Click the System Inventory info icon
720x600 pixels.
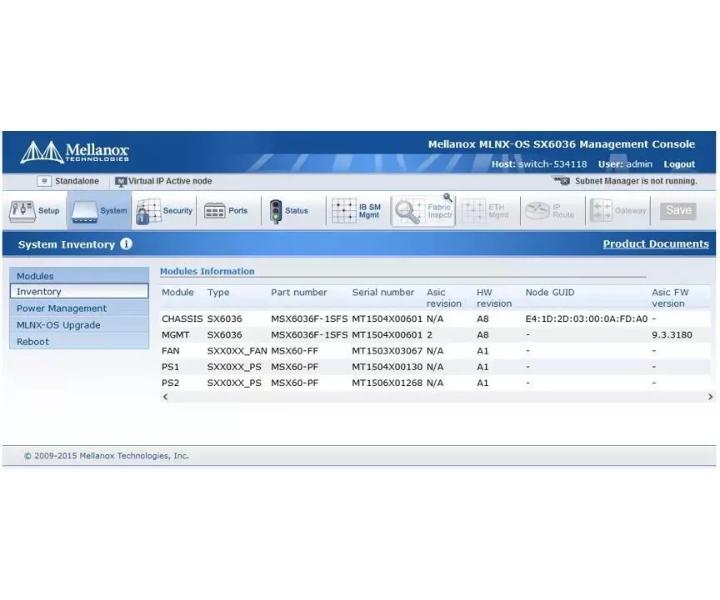126,244
